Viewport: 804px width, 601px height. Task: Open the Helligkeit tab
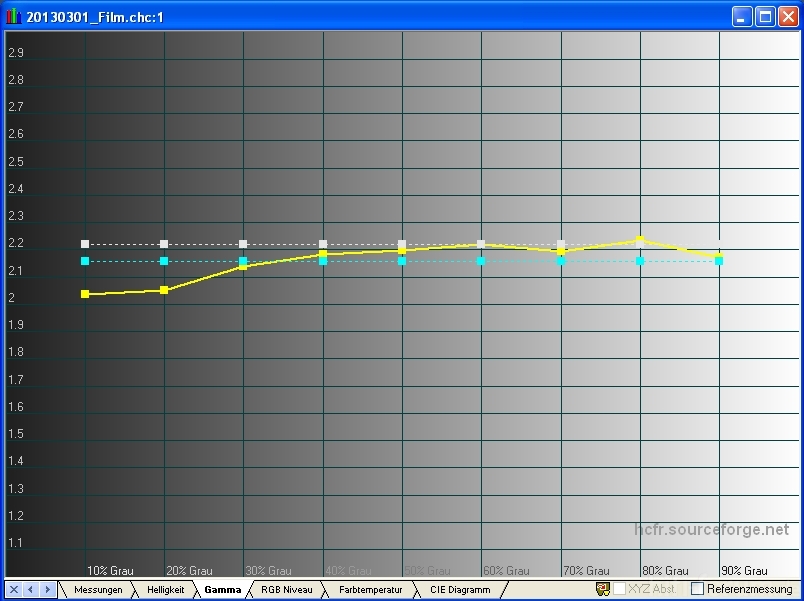(x=165, y=590)
